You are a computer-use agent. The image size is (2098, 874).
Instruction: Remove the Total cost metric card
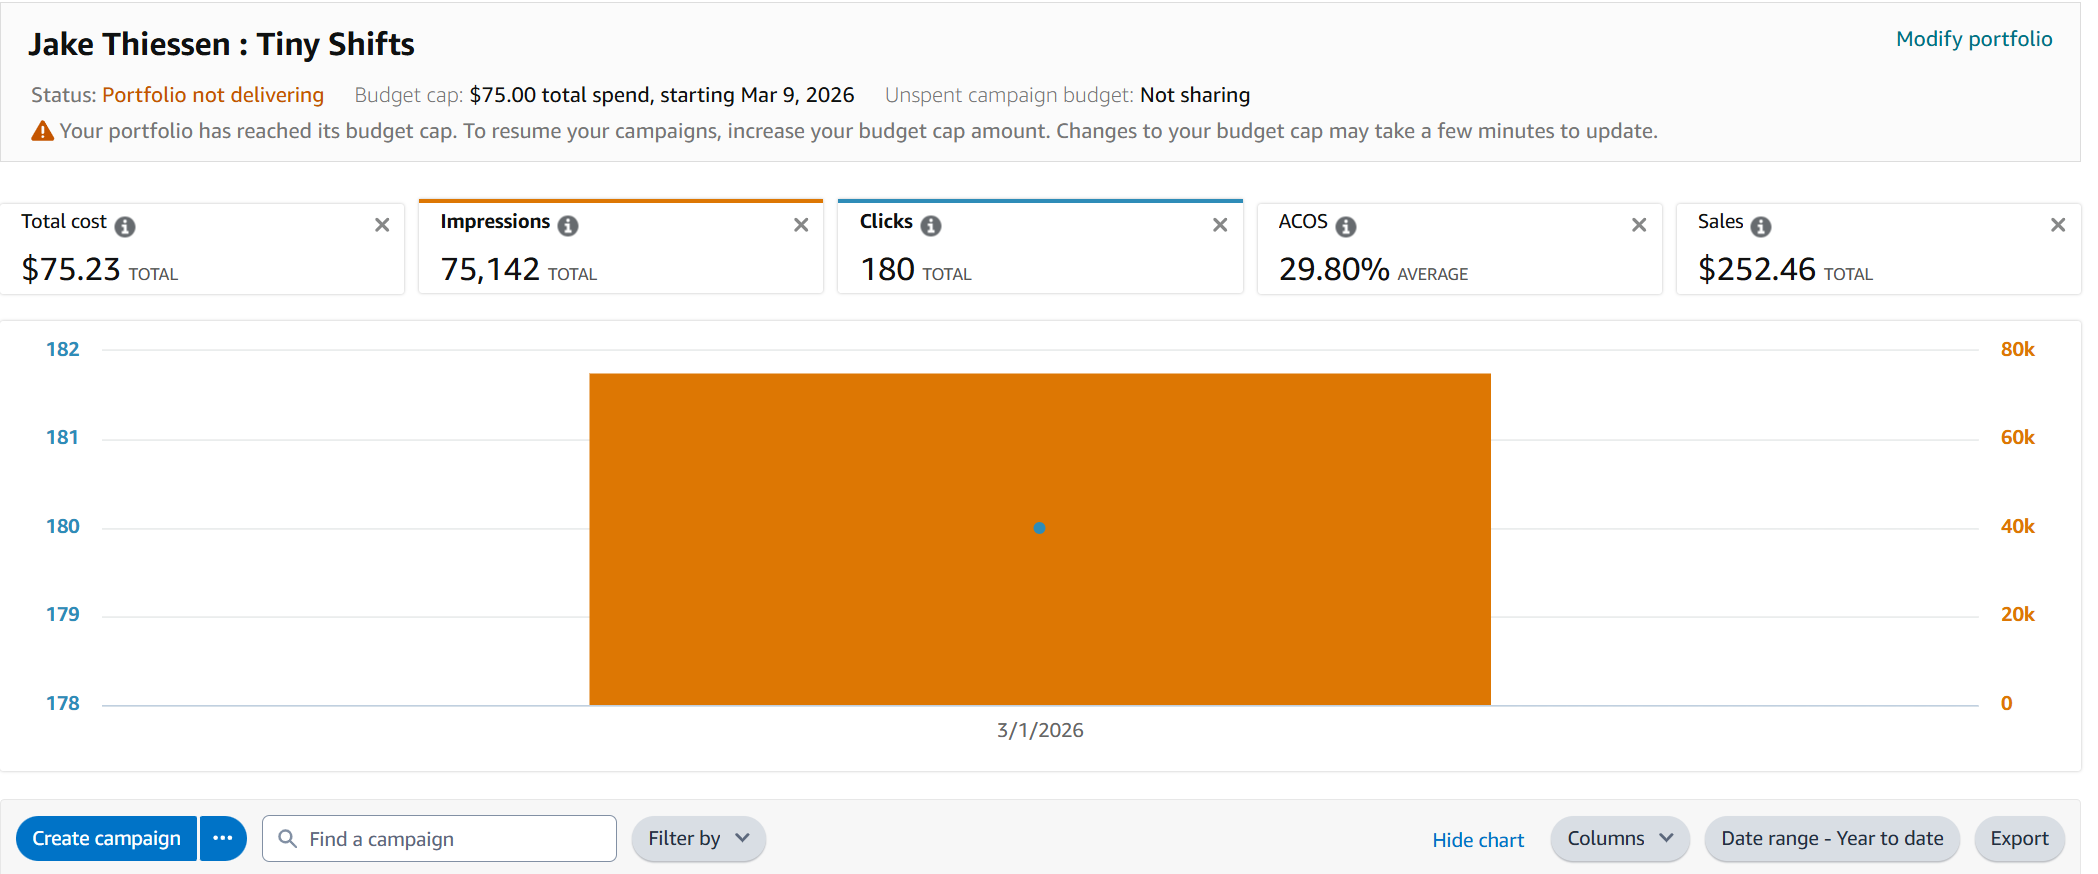(x=382, y=225)
